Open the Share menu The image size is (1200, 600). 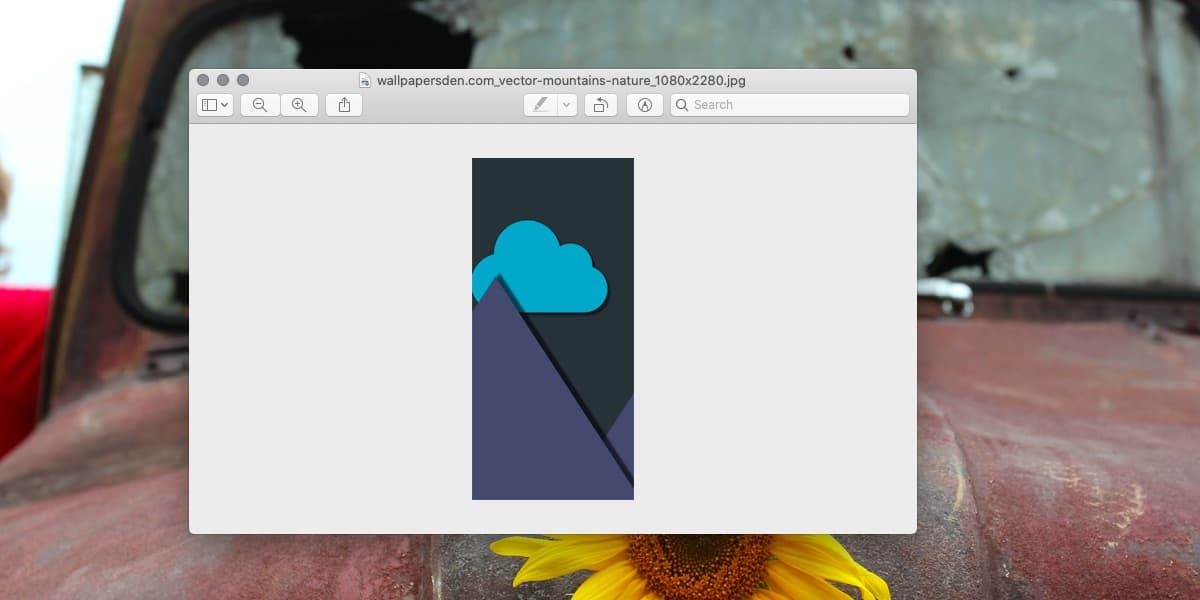point(344,105)
